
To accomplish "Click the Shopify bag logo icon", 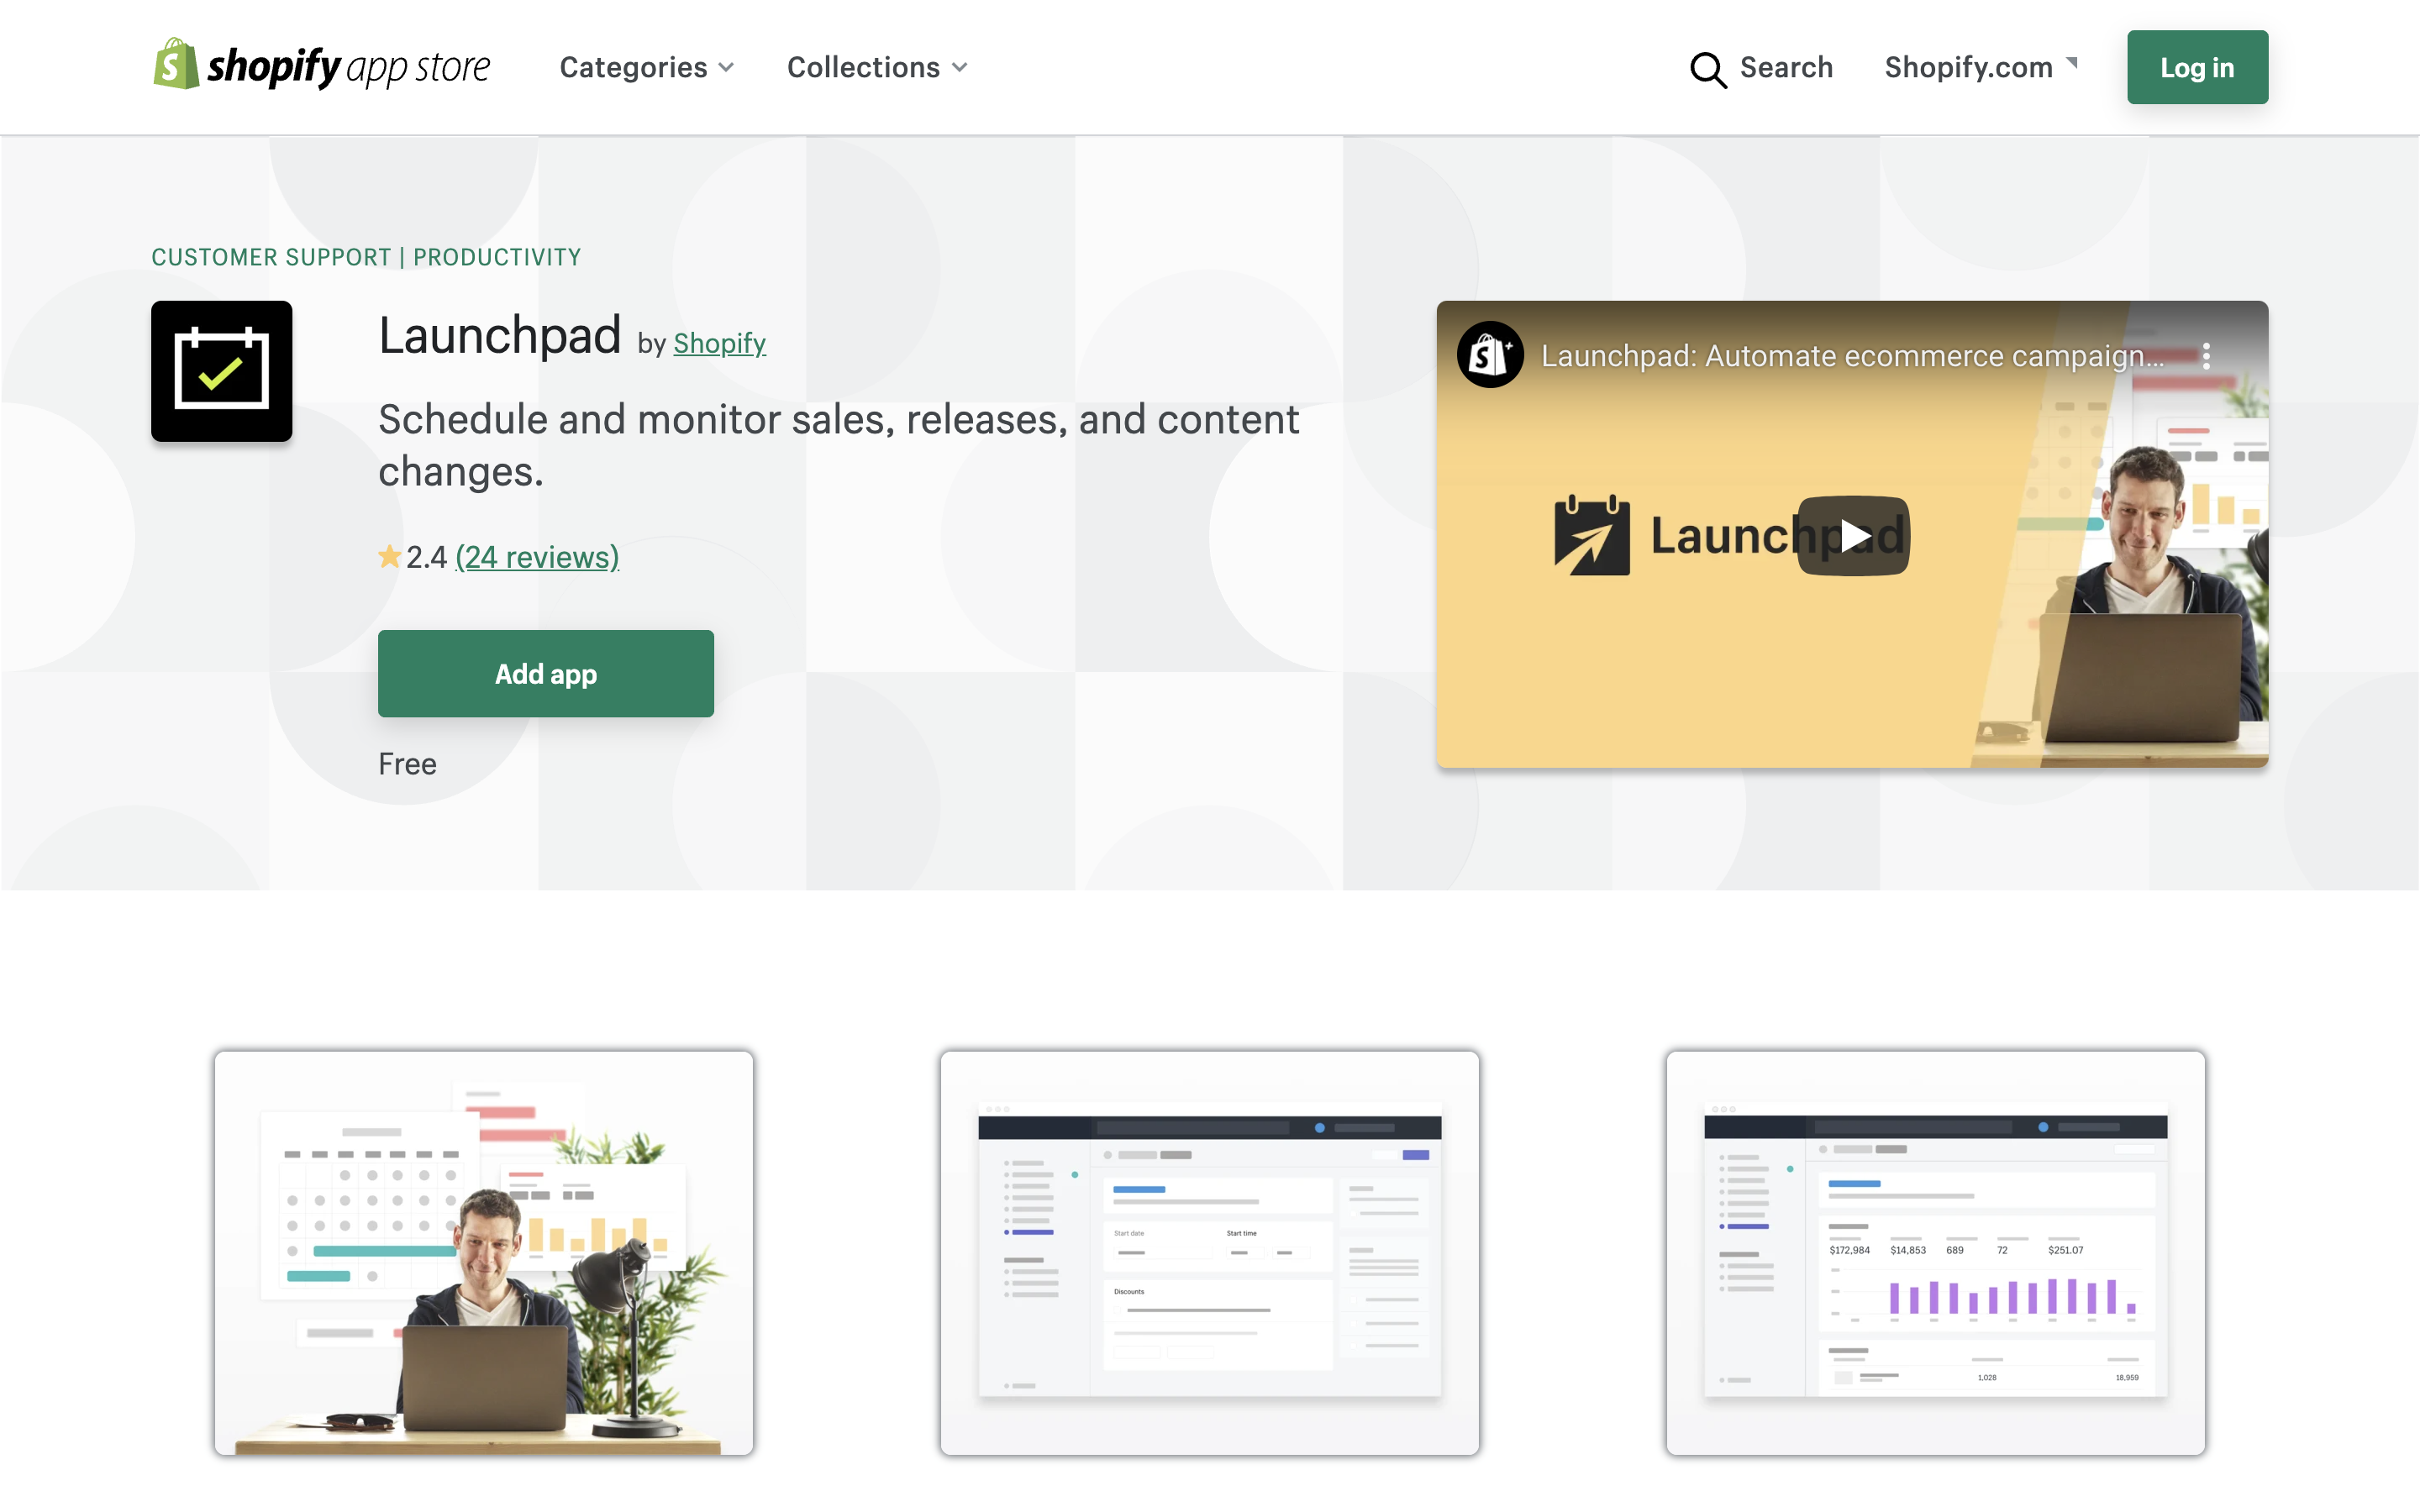I will (x=176, y=65).
